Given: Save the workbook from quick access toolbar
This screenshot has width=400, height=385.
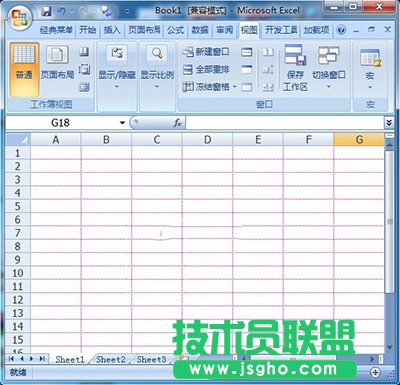Looking at the screenshot, I should coord(47,12).
